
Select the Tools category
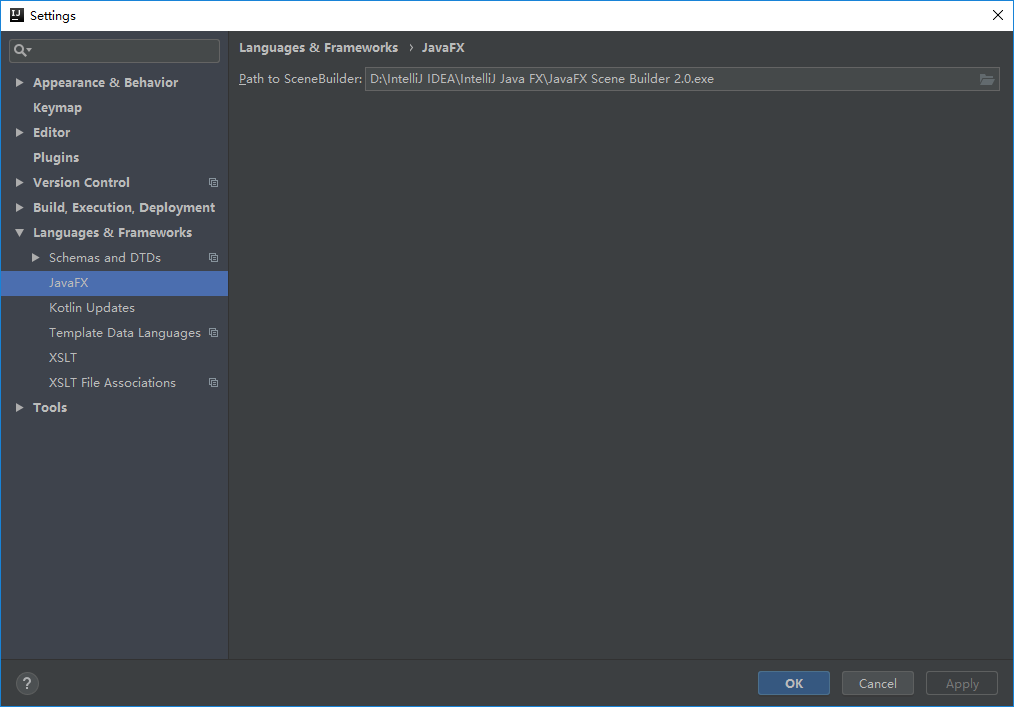pos(50,408)
